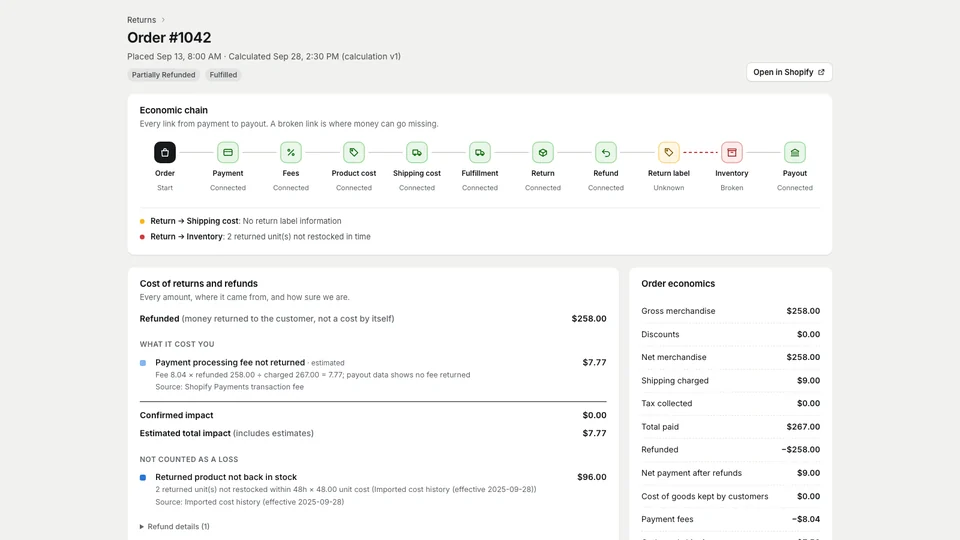Screen dimensions: 960x540
Task: Click the $96.00 amount
Action: 591,477
